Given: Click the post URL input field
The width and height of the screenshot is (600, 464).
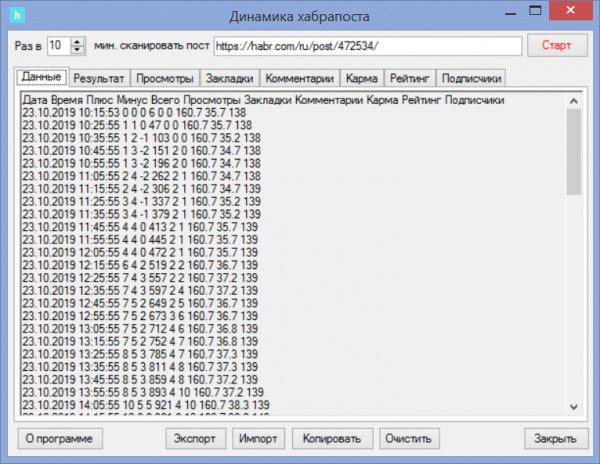Looking at the screenshot, I should (365, 46).
